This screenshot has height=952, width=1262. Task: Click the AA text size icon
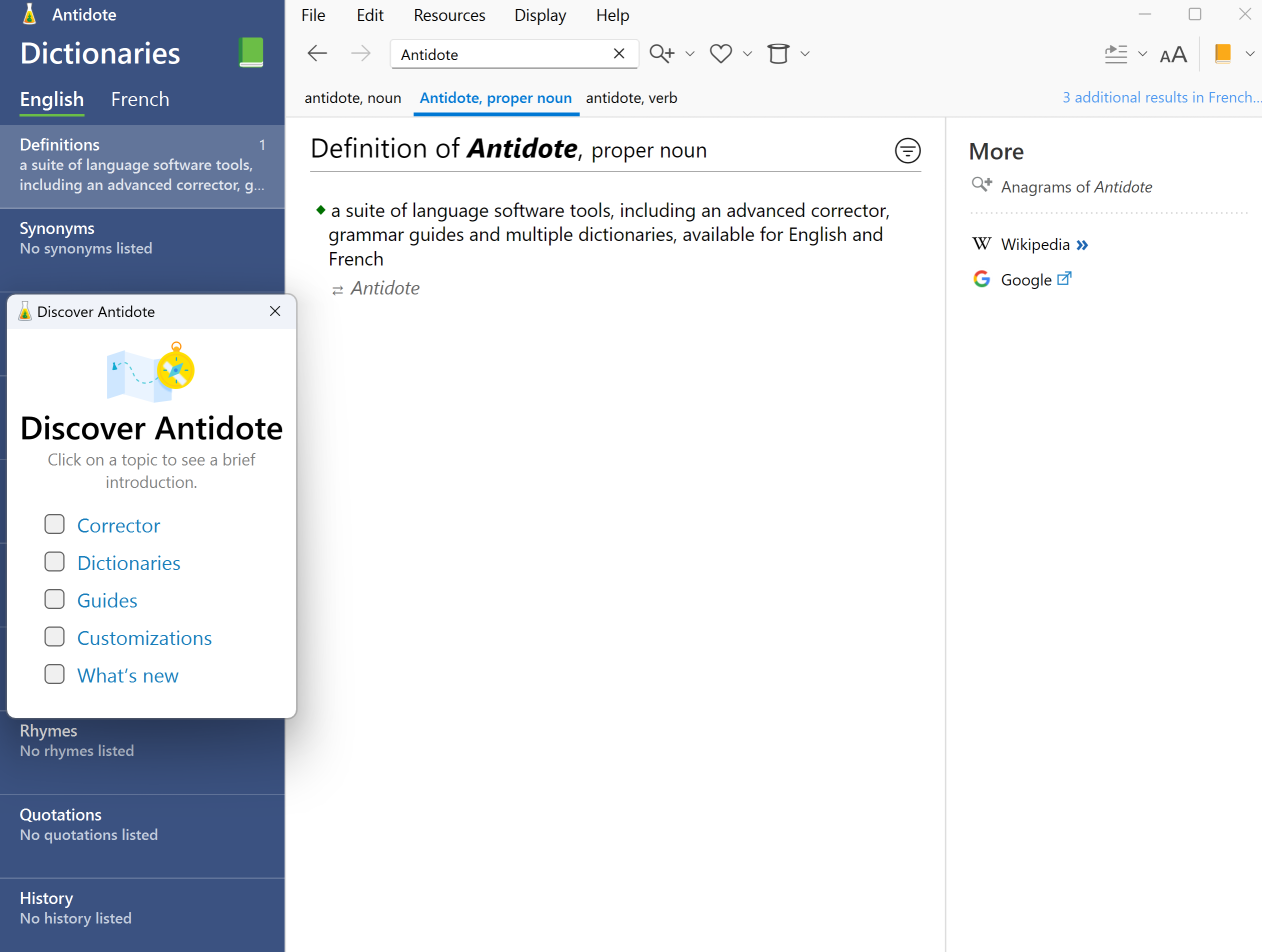(1173, 55)
